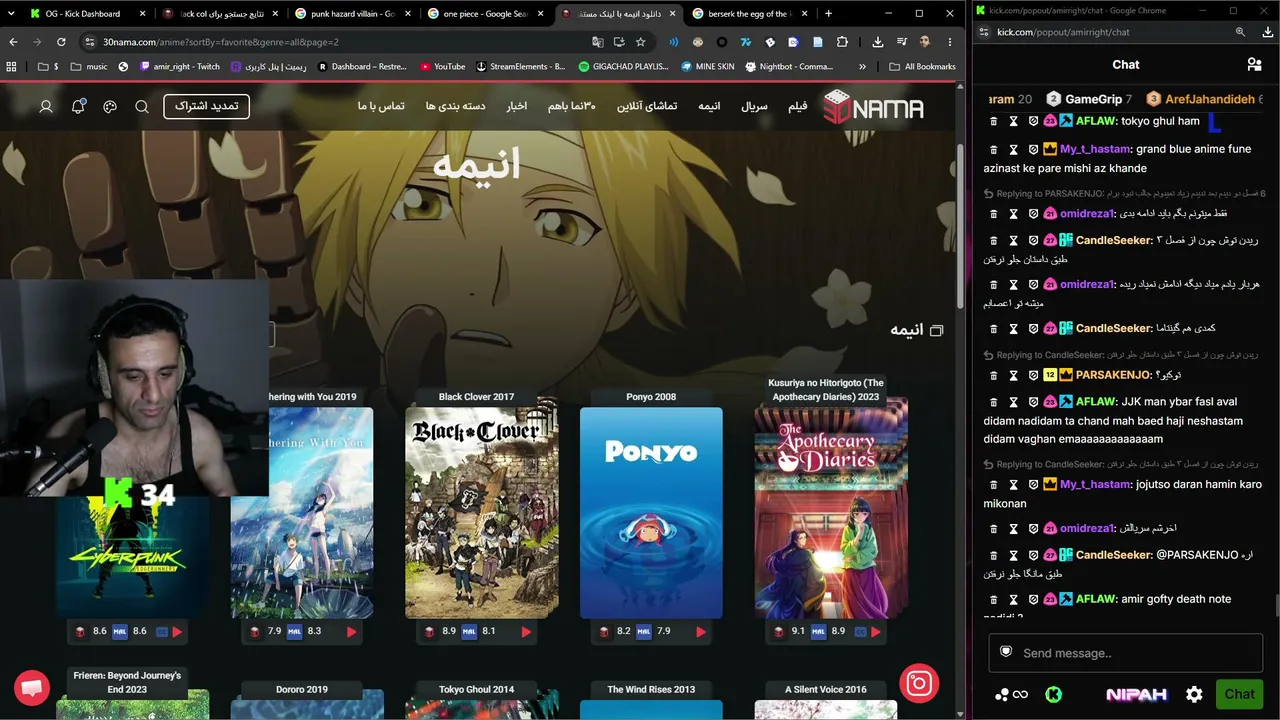The height and width of the screenshot is (720, 1280).
Task: Click the 30NAMA logo
Action: pos(874,107)
